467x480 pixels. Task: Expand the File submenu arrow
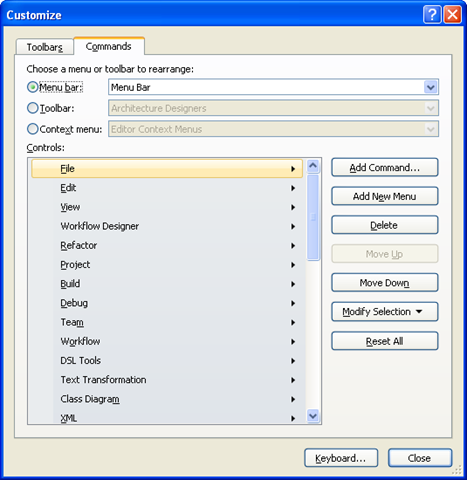pos(293,169)
